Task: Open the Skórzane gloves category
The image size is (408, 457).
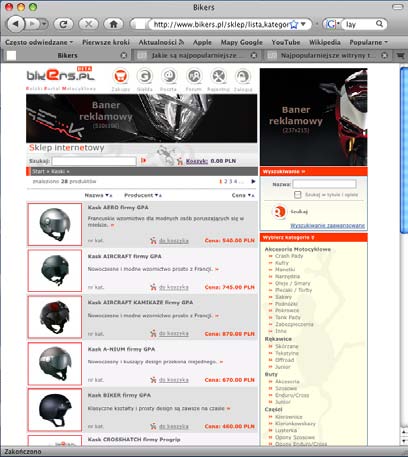Action: (x=287, y=346)
